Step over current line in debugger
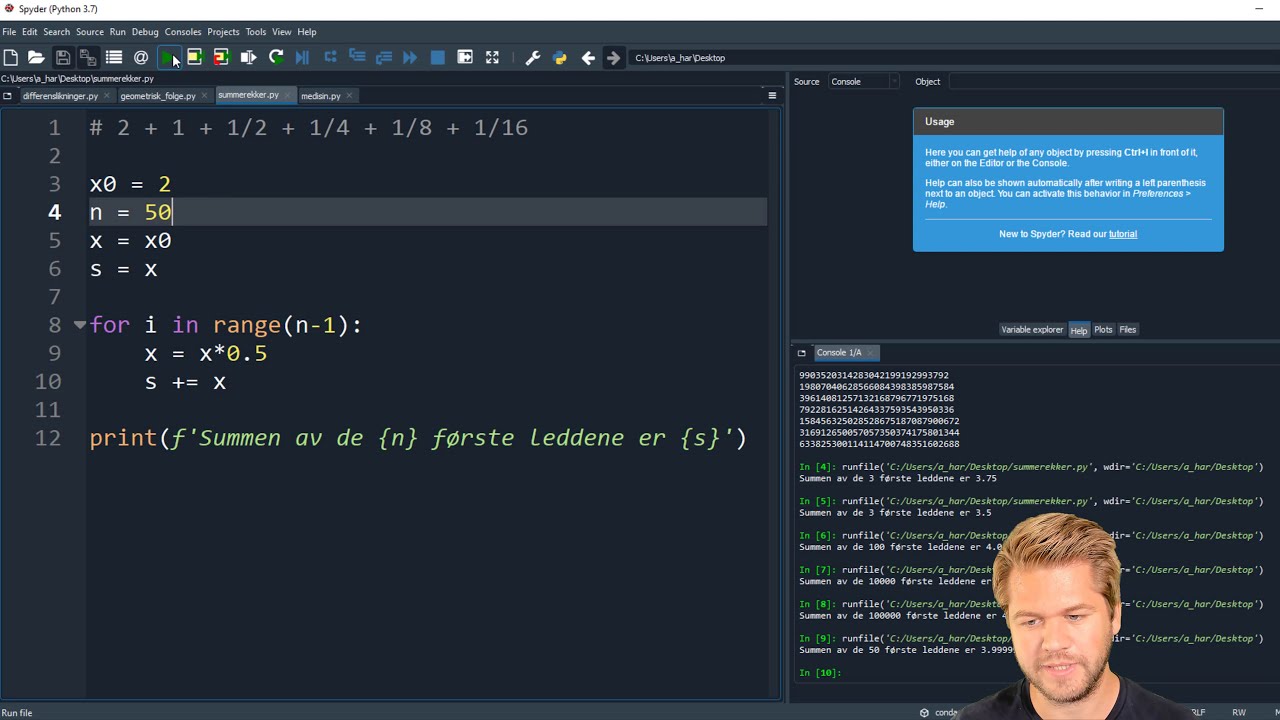 pyautogui.click(x=330, y=58)
